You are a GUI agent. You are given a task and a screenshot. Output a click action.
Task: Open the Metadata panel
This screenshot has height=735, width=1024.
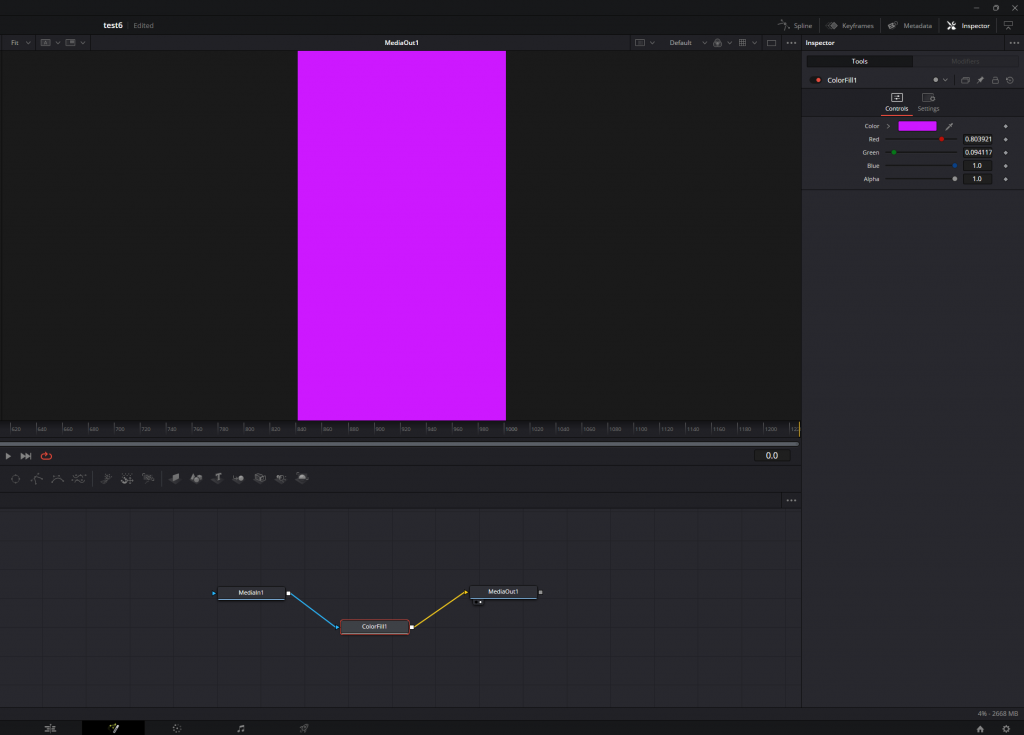(x=909, y=25)
